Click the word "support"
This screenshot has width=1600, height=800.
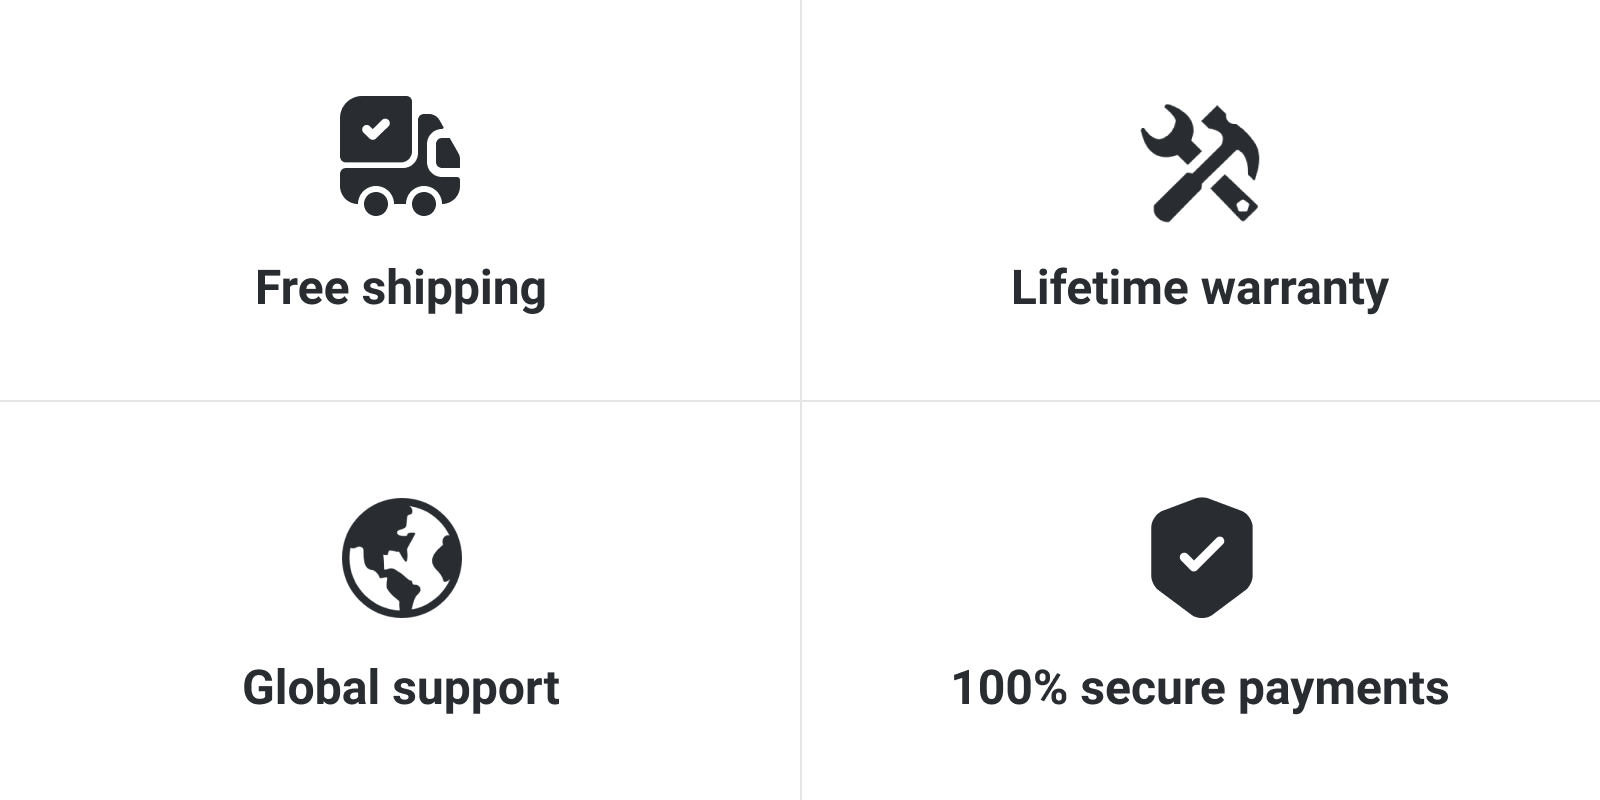point(476,692)
